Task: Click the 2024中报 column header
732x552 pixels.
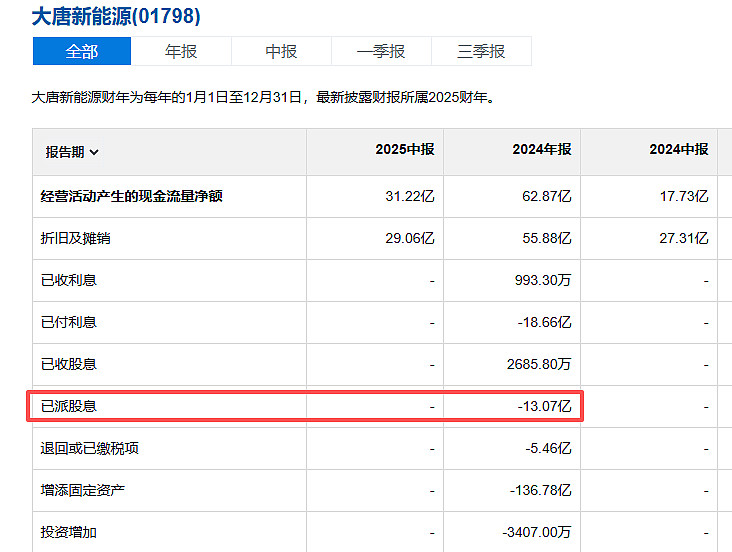Action: [679, 149]
